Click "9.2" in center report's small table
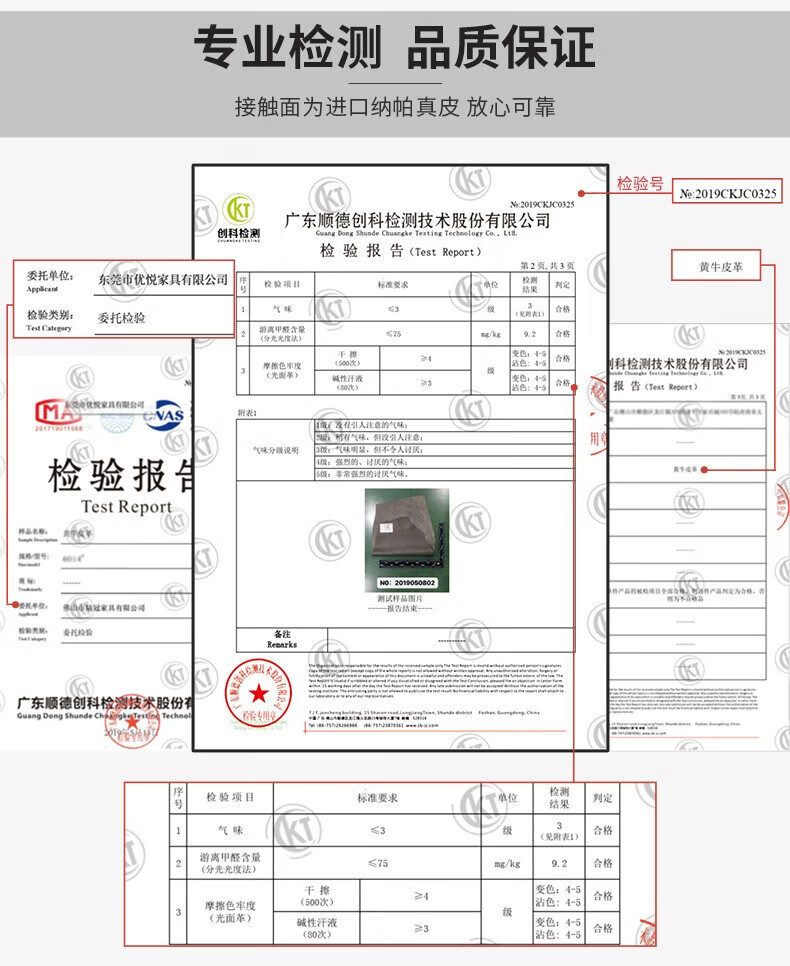Viewport: 790px width, 966px height. pyautogui.click(x=529, y=334)
